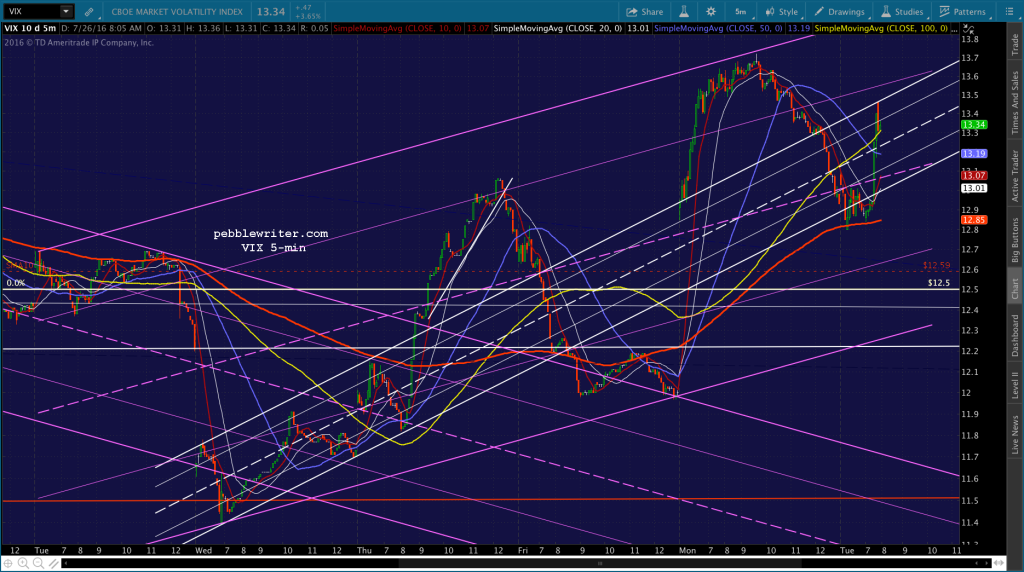Click the Wed label on time axis

204,550
